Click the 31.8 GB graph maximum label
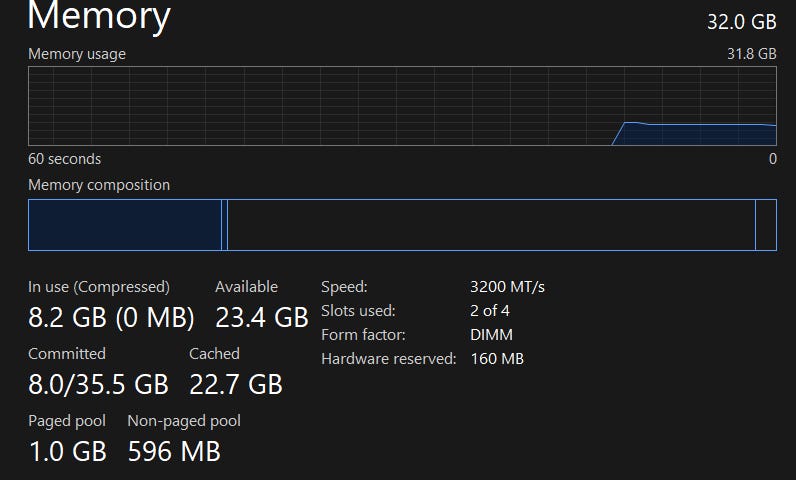 (x=752, y=54)
